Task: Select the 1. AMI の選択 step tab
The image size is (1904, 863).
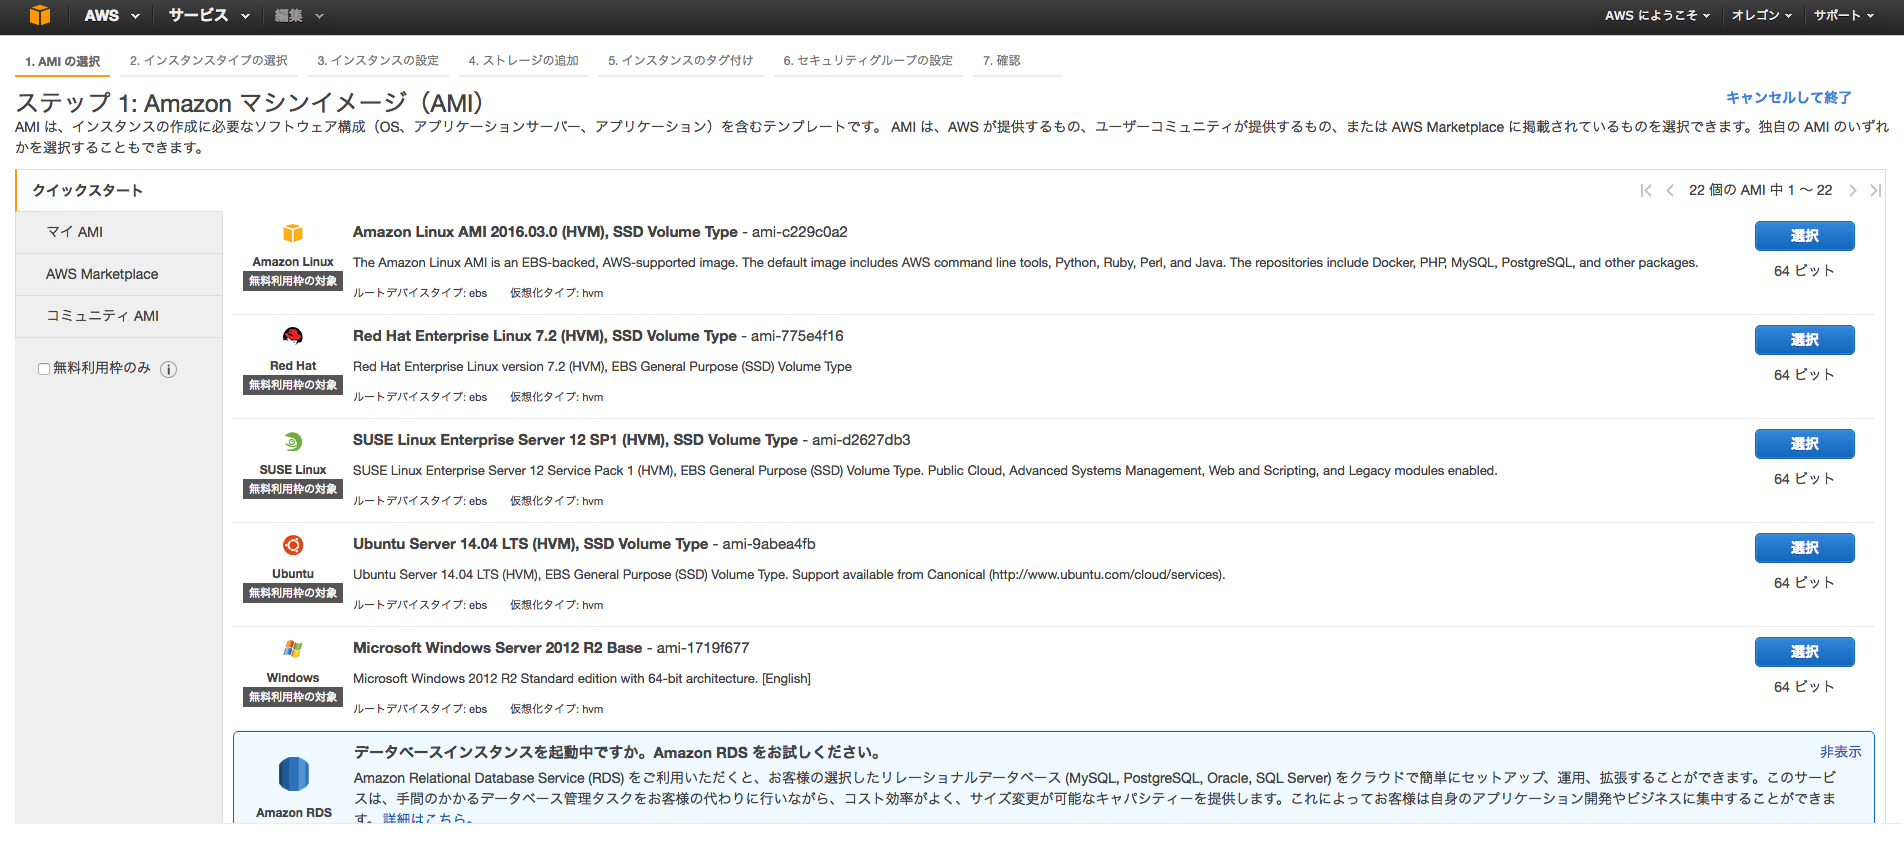Action: [x=63, y=61]
